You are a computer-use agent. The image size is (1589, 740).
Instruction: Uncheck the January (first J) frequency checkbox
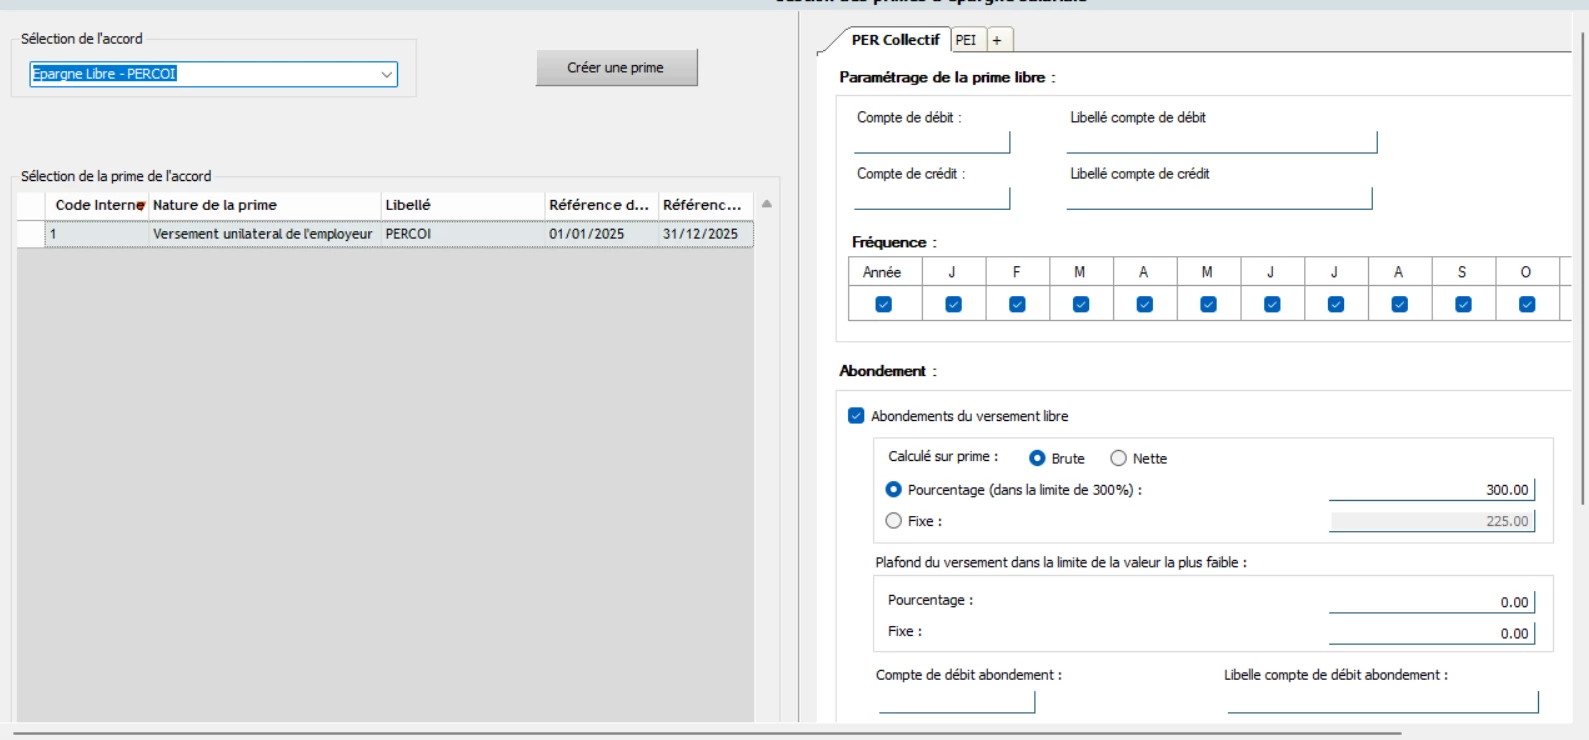953,304
